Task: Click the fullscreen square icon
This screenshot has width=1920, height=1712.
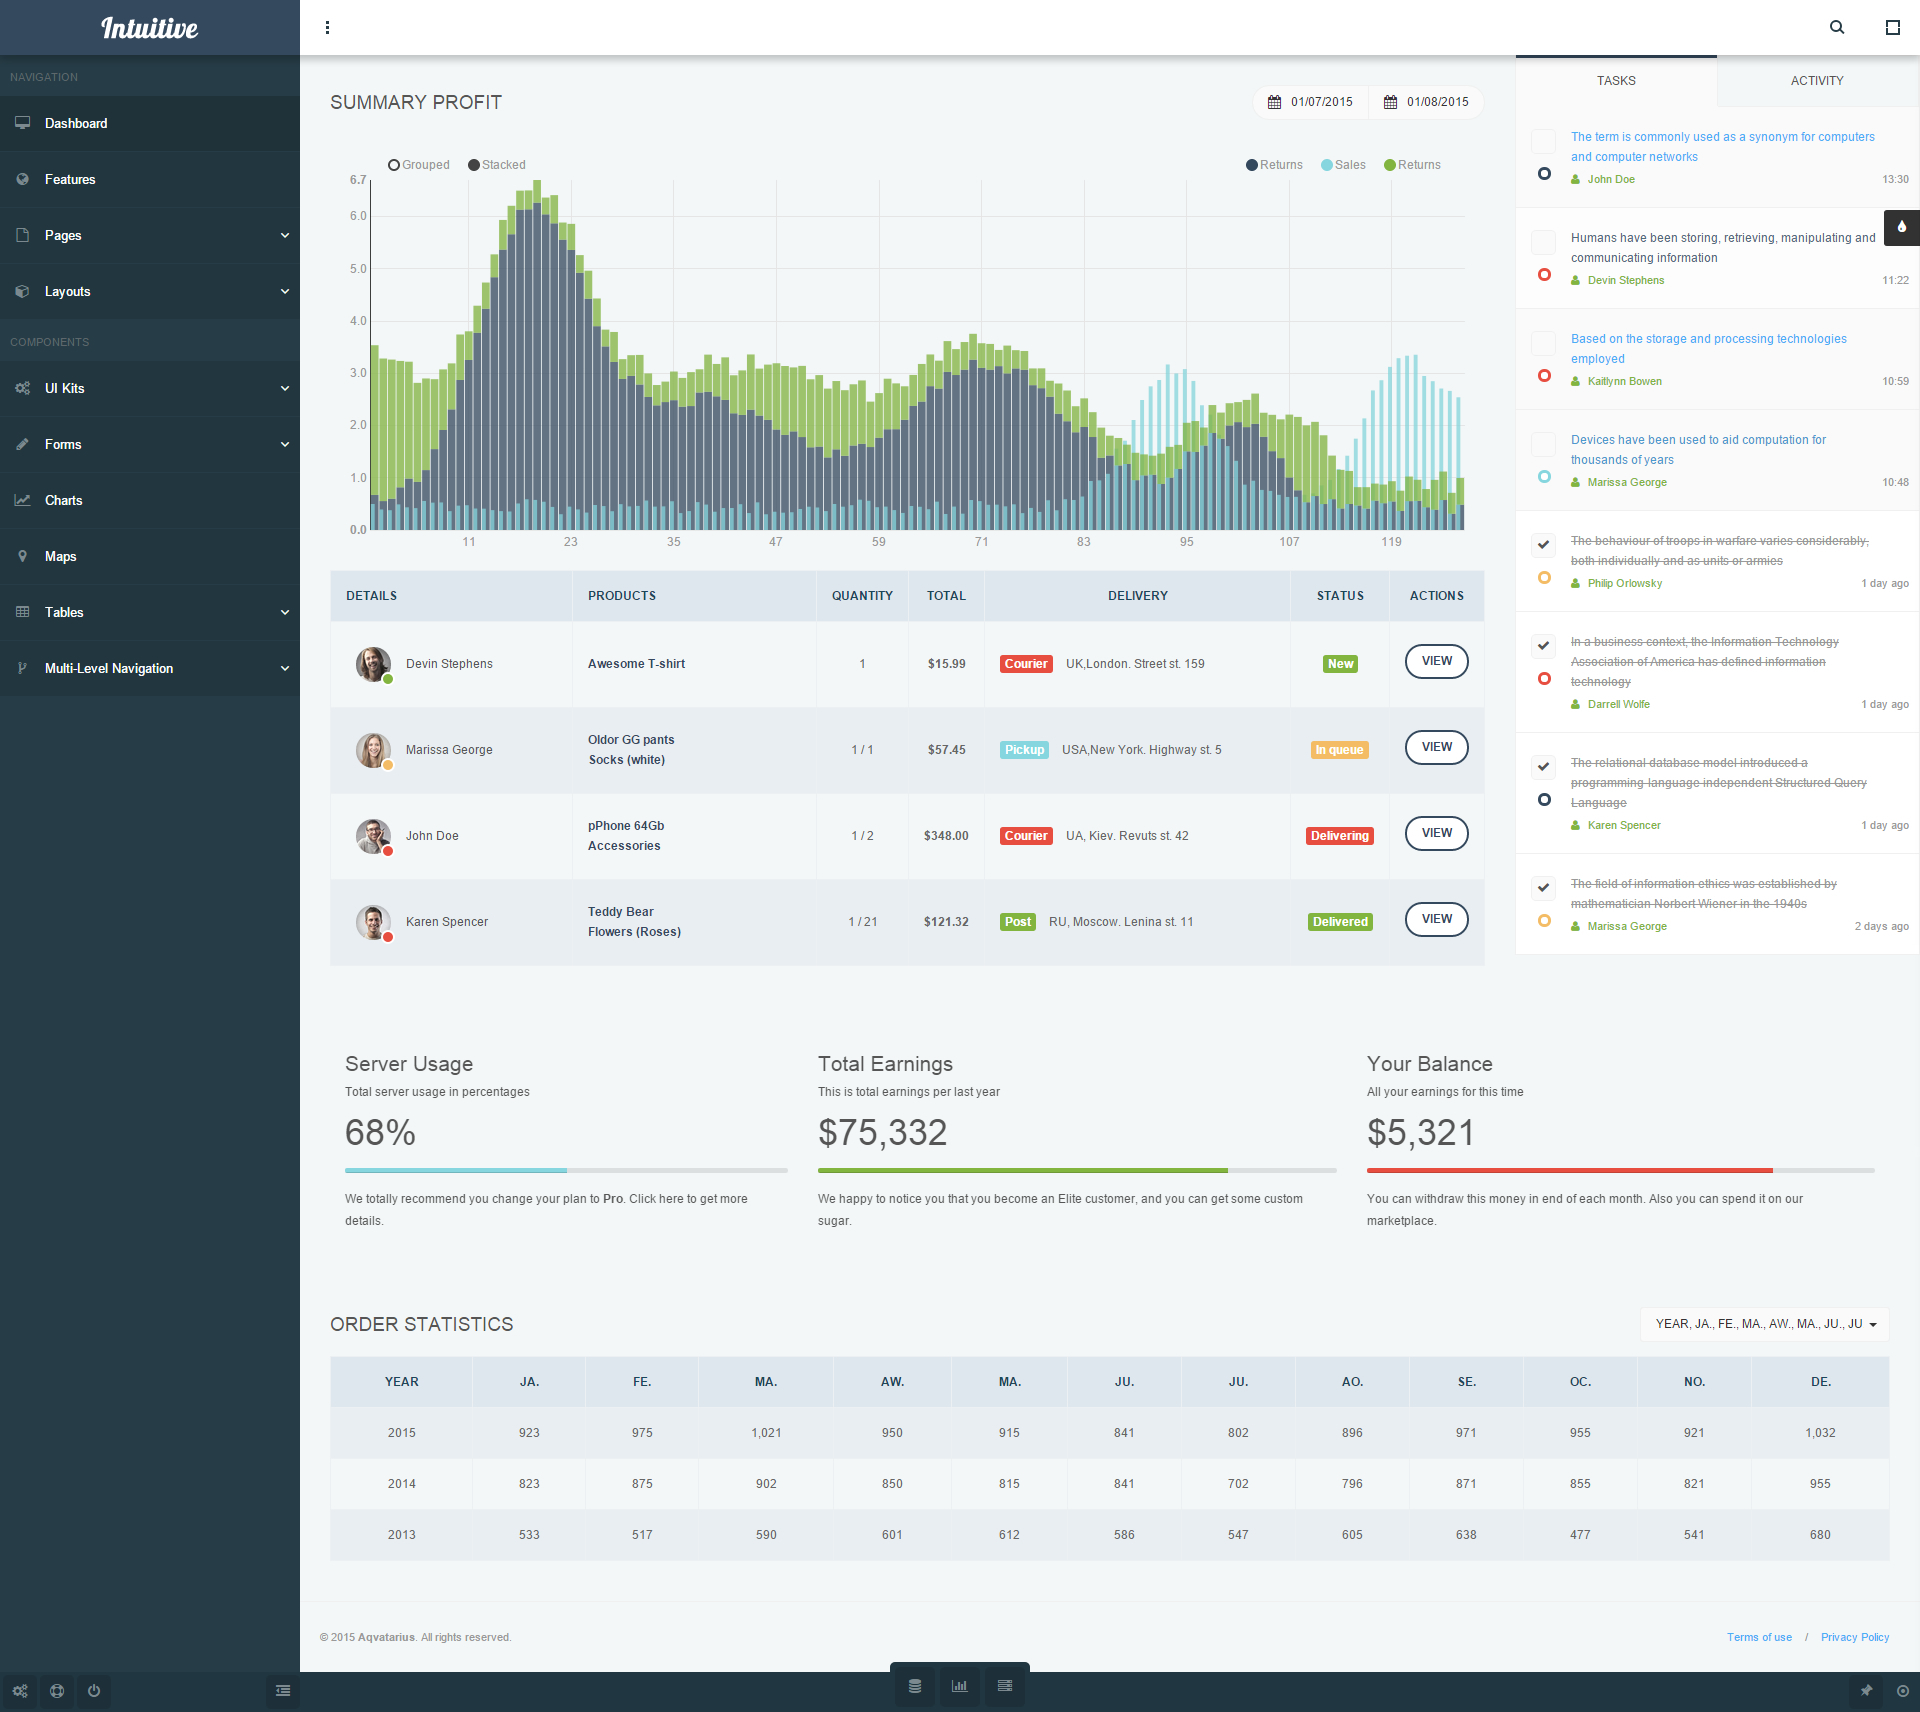Action: click(1892, 27)
